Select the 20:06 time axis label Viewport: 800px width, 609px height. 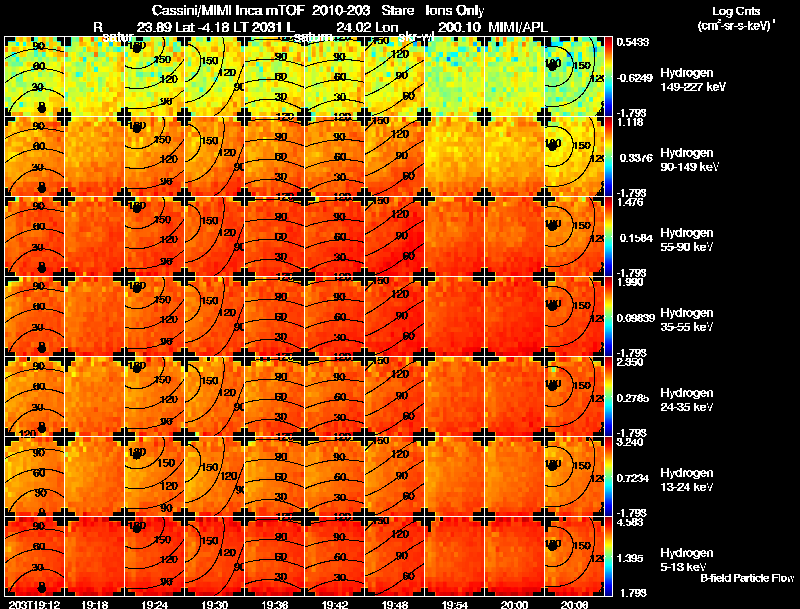click(574, 604)
